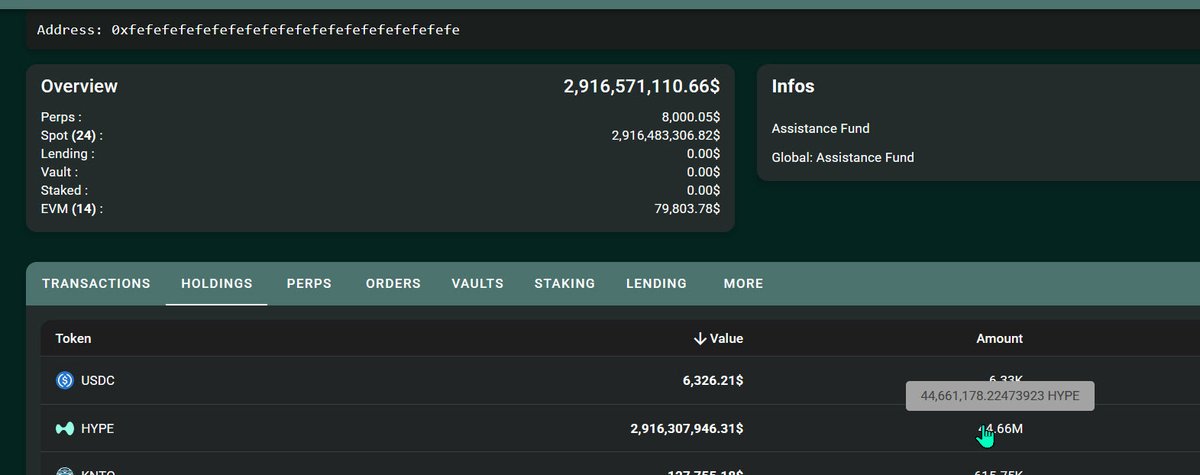Image resolution: width=1200 pixels, height=475 pixels.
Task: Click the Vault label in Overview
Action: point(60,172)
